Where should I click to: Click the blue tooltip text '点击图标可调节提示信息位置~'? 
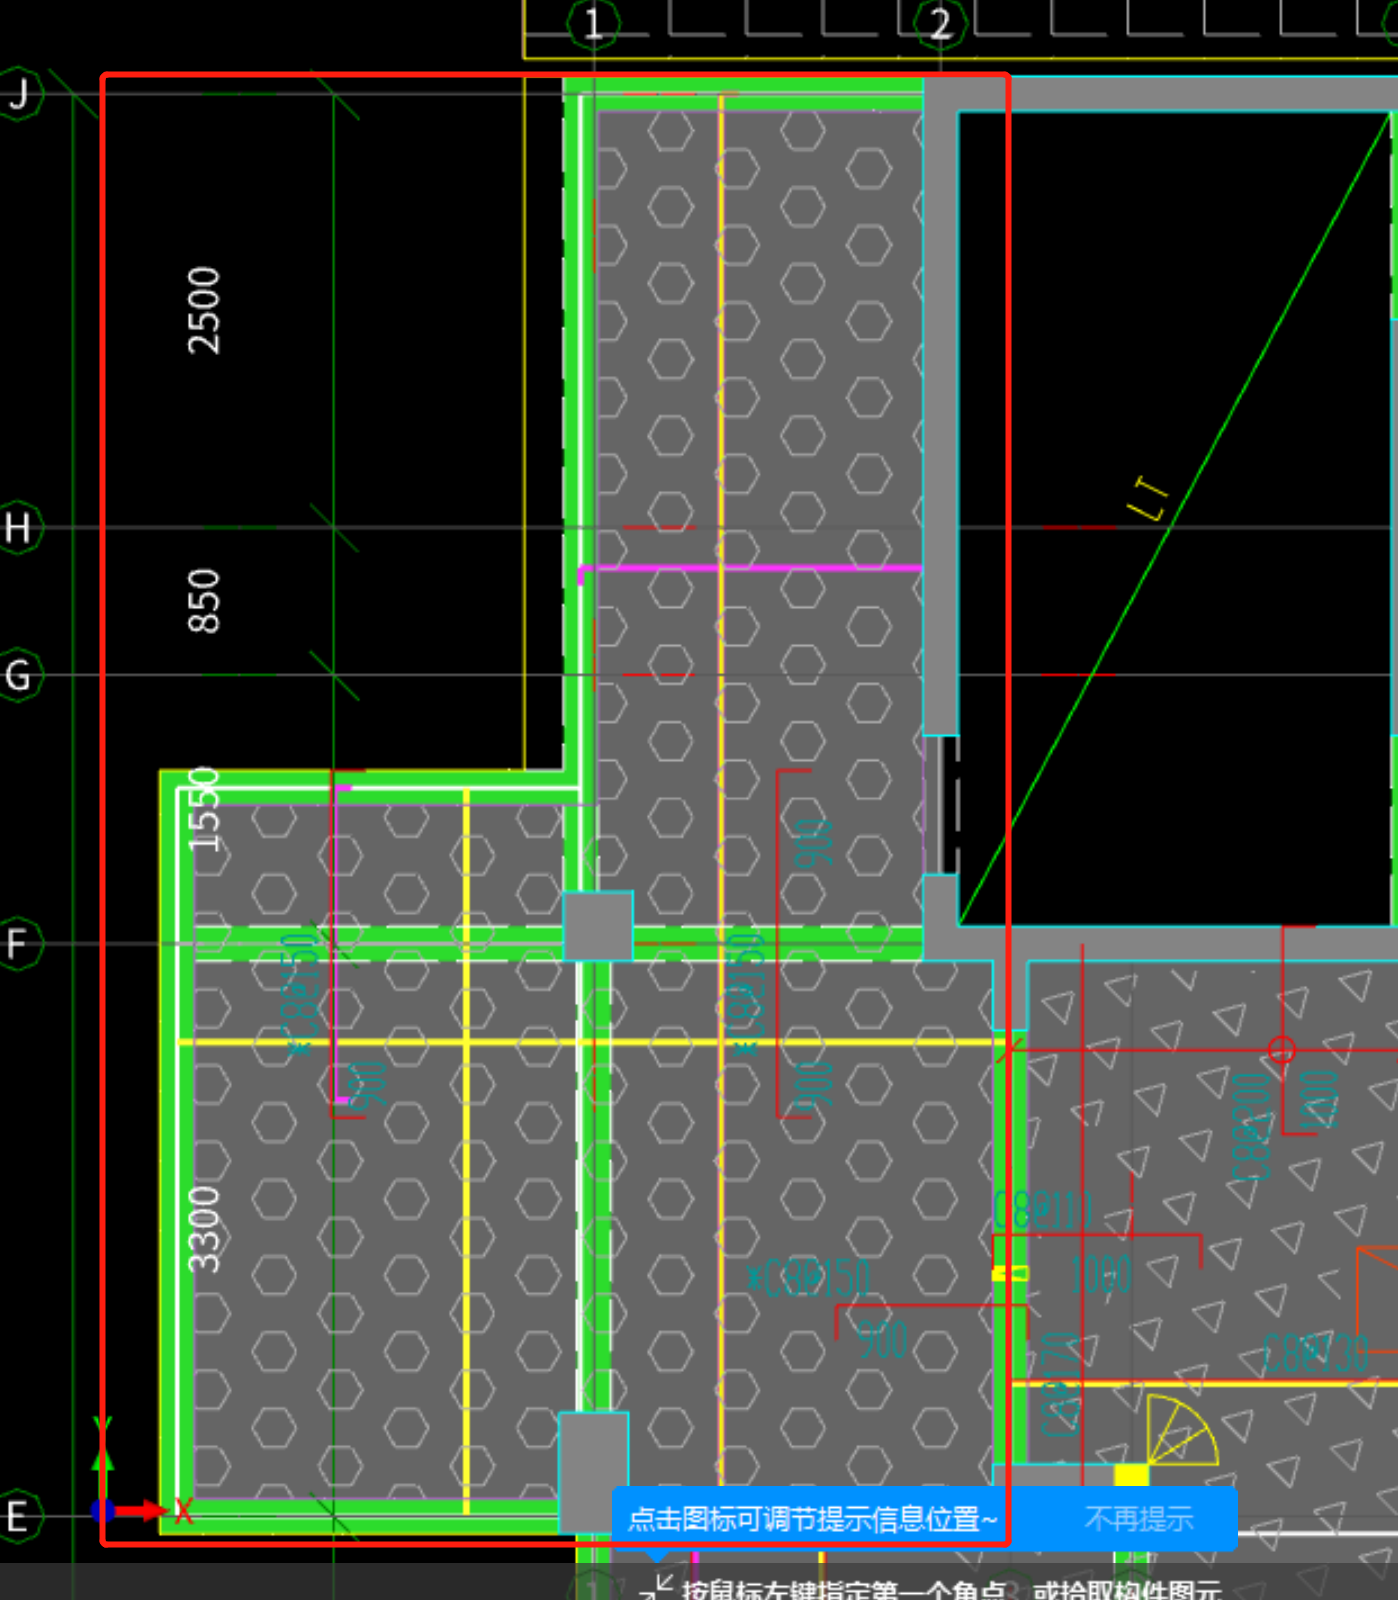pos(812,1519)
